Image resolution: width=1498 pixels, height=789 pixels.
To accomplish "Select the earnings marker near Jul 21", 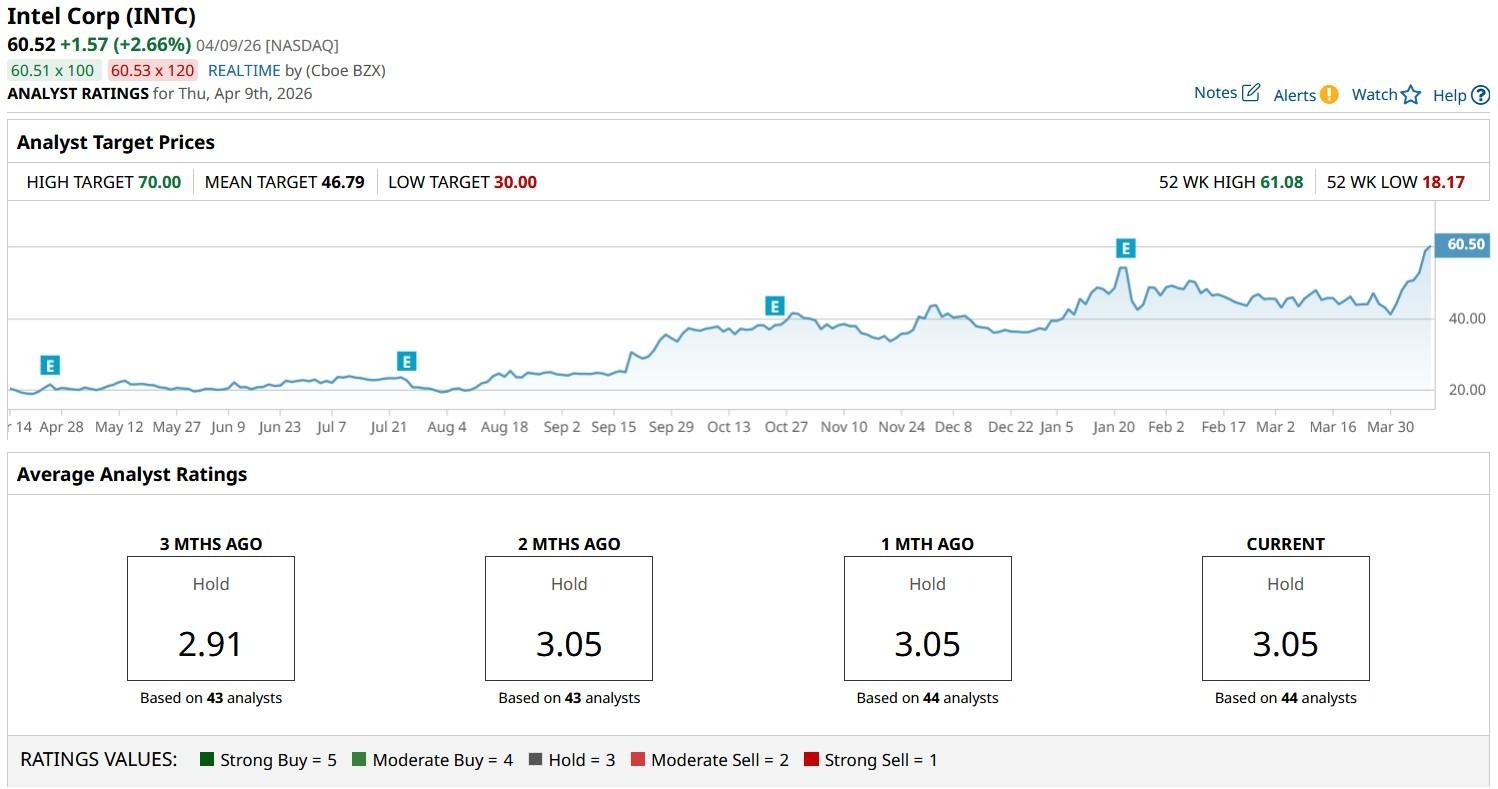I will pos(406,361).
